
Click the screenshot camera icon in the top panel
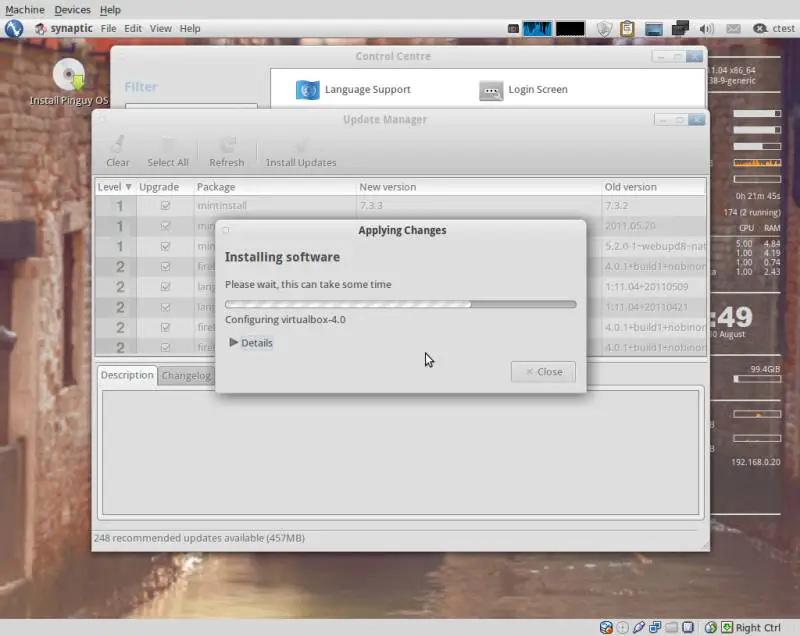(513, 29)
